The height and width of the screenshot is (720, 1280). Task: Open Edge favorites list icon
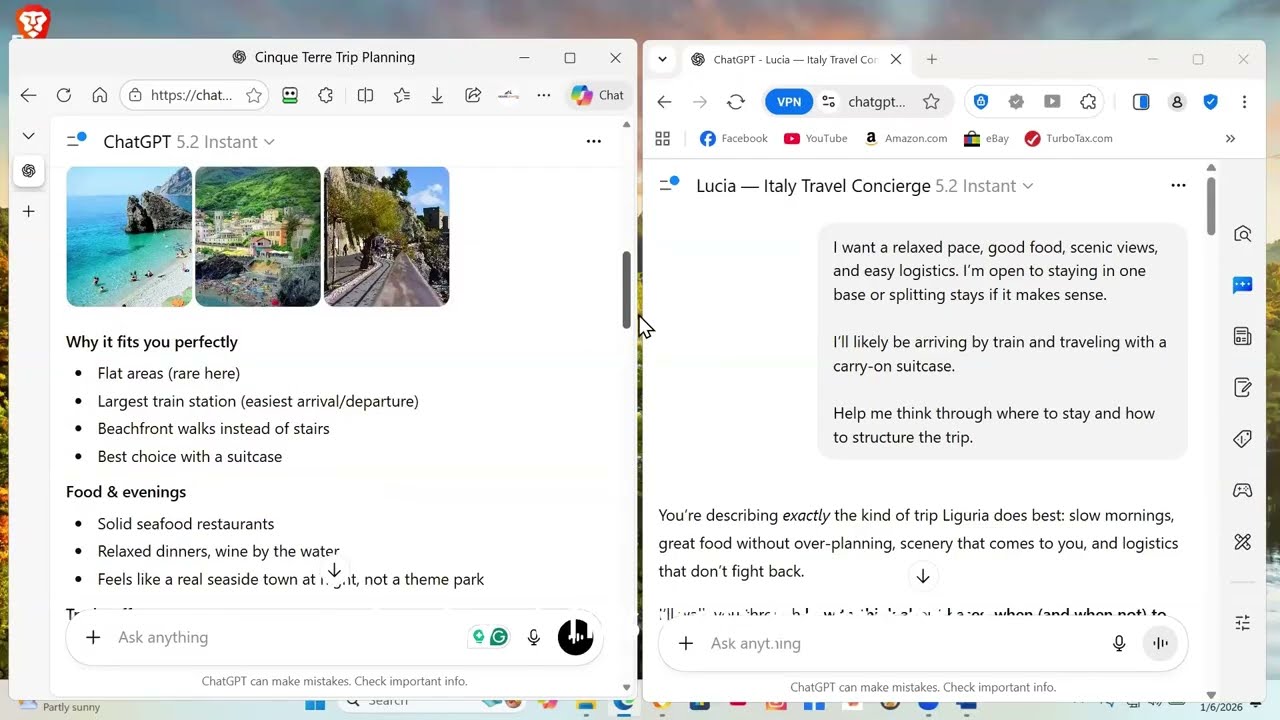[401, 95]
